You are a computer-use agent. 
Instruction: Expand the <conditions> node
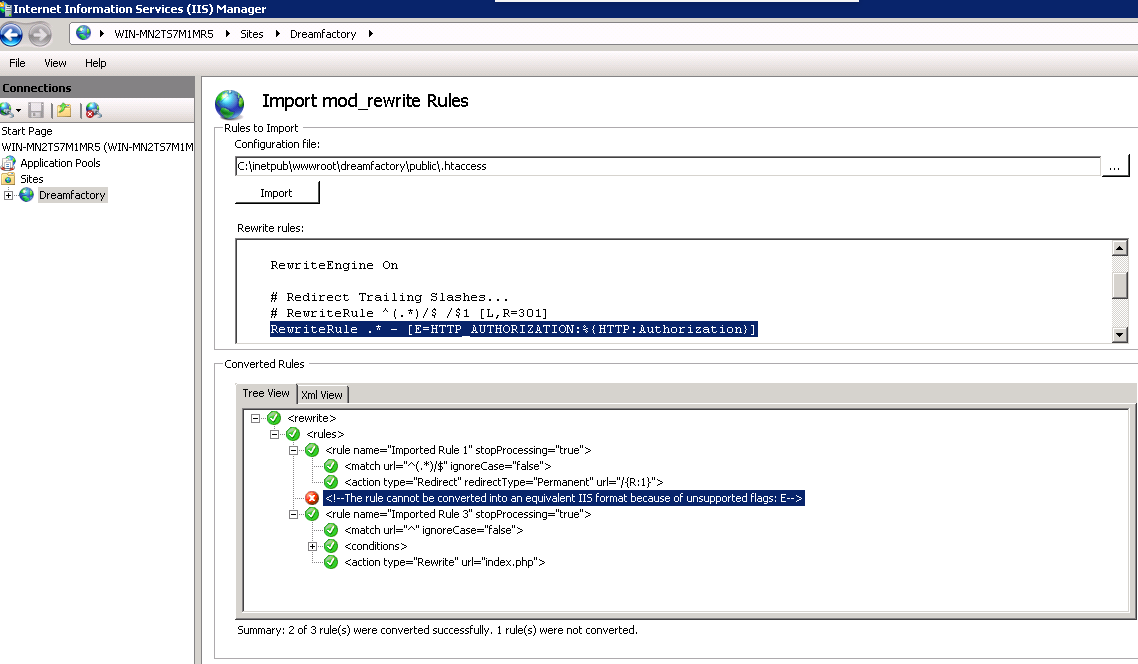312,546
